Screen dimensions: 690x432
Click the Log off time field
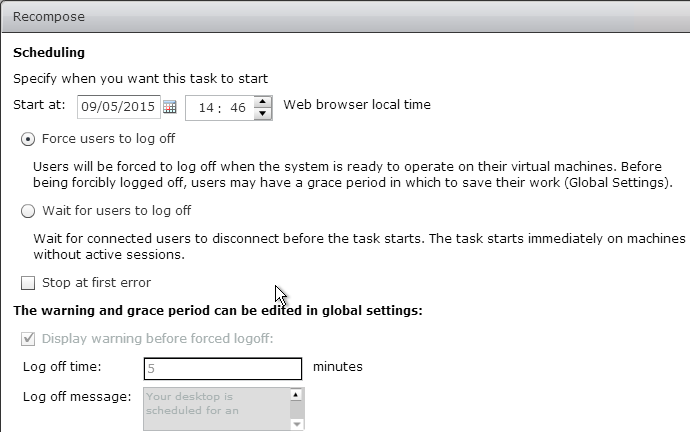coord(223,369)
